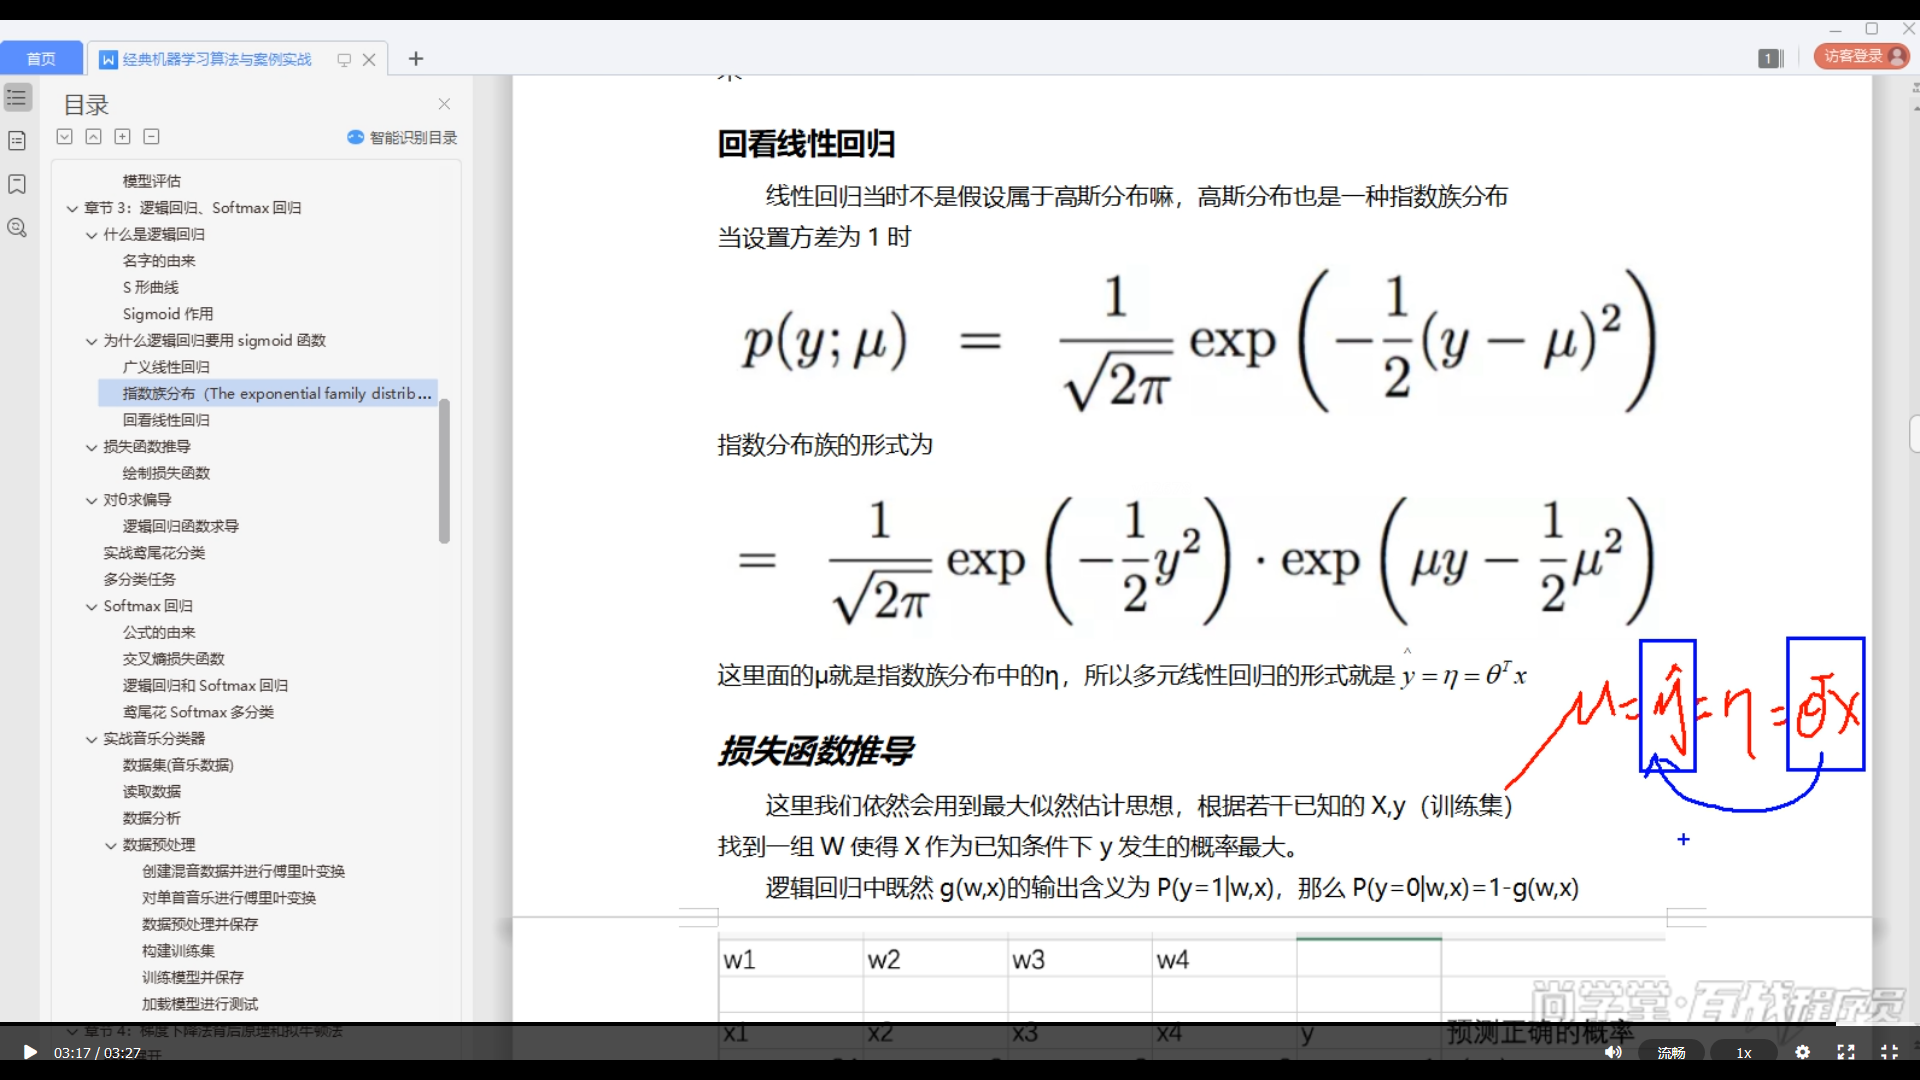Toggle the video volume speaker icon
Viewport: 1920px width, 1080px height.
[1613, 1052]
